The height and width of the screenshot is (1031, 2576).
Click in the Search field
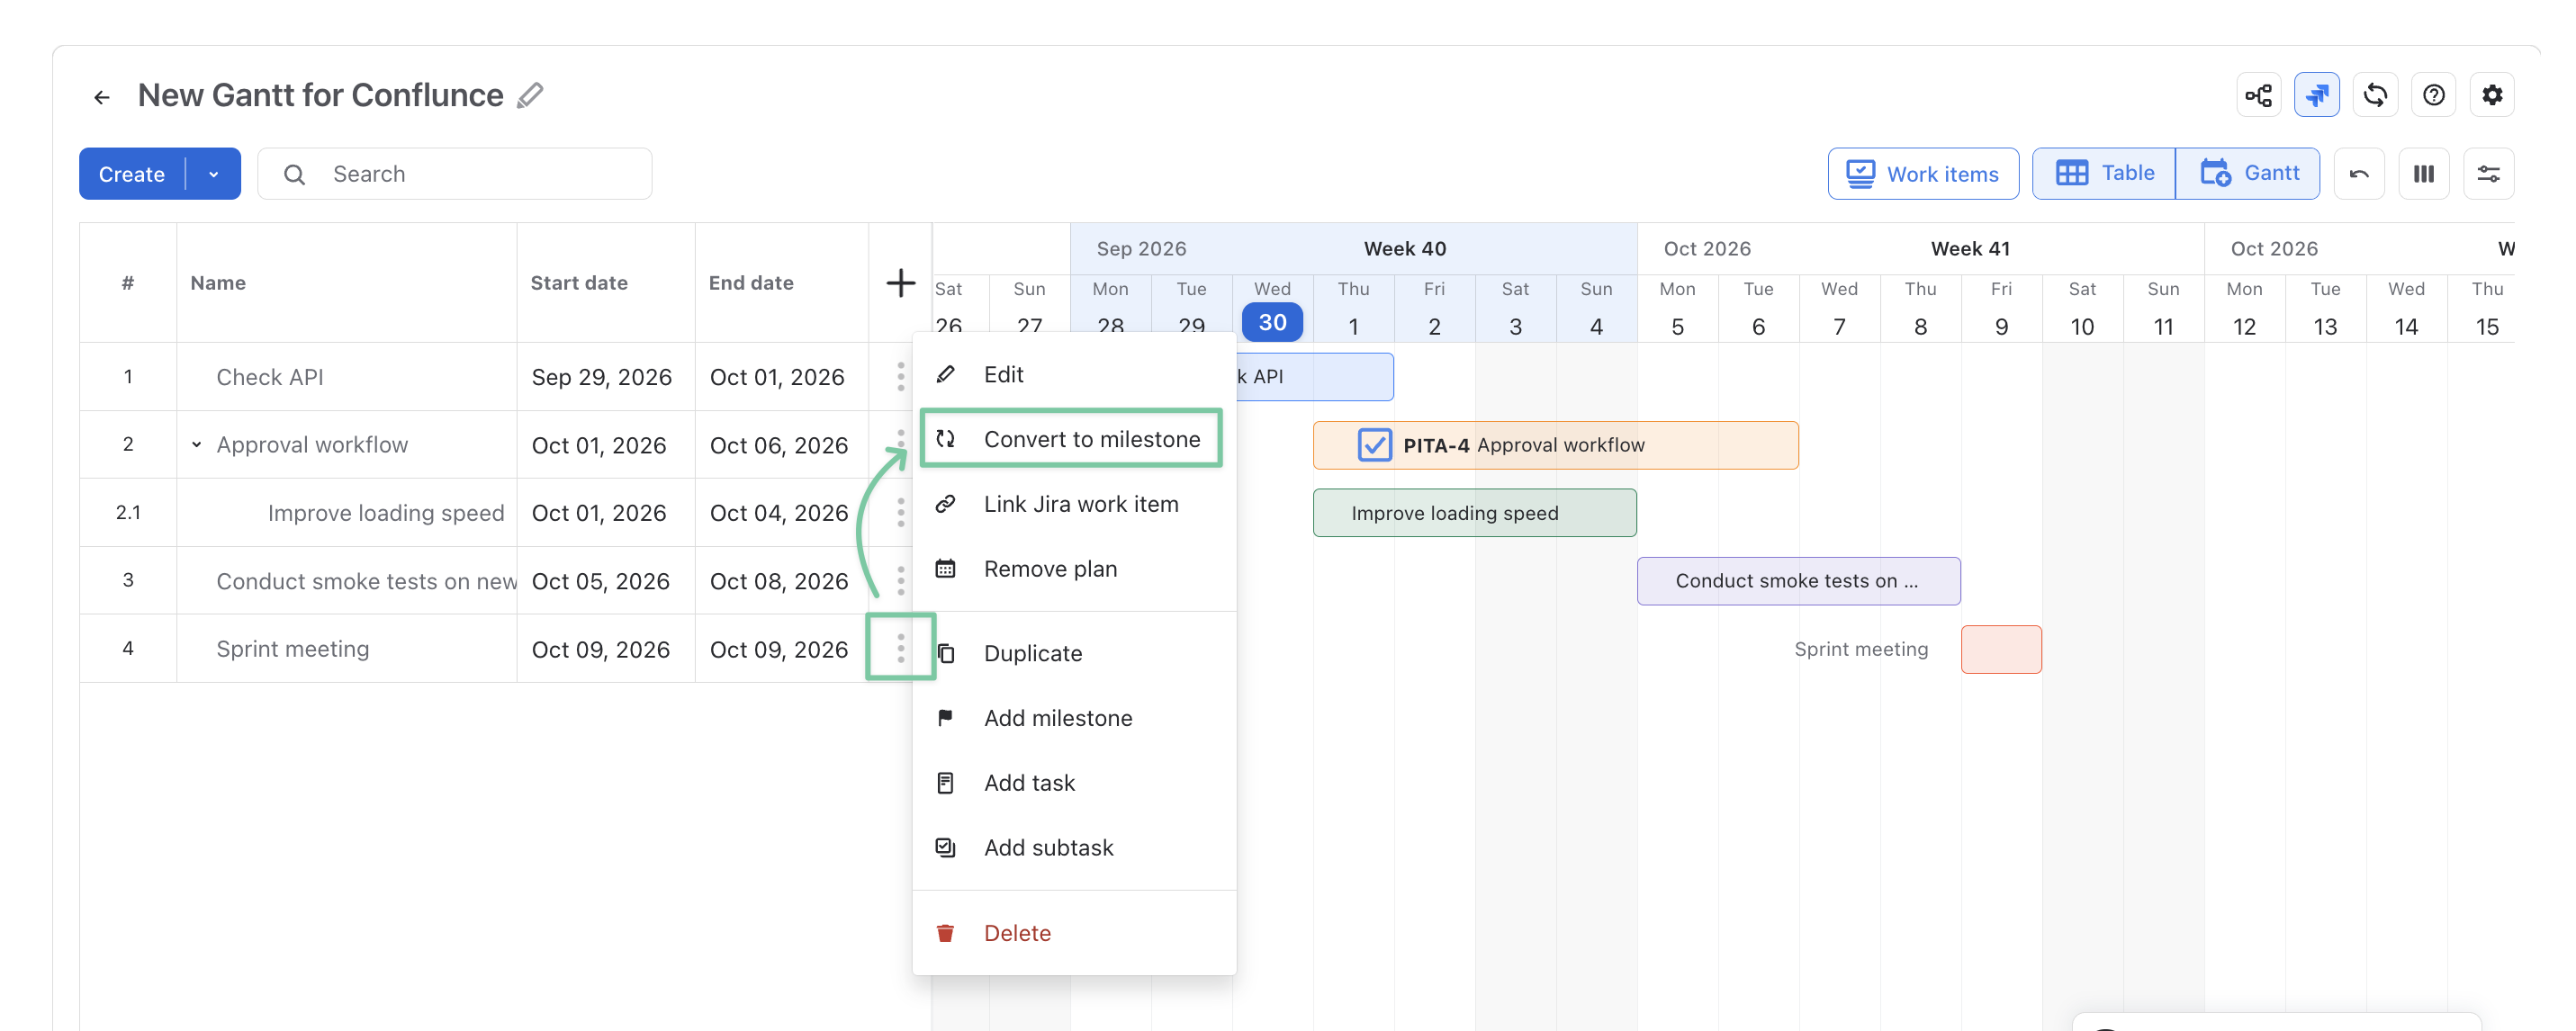(x=455, y=174)
